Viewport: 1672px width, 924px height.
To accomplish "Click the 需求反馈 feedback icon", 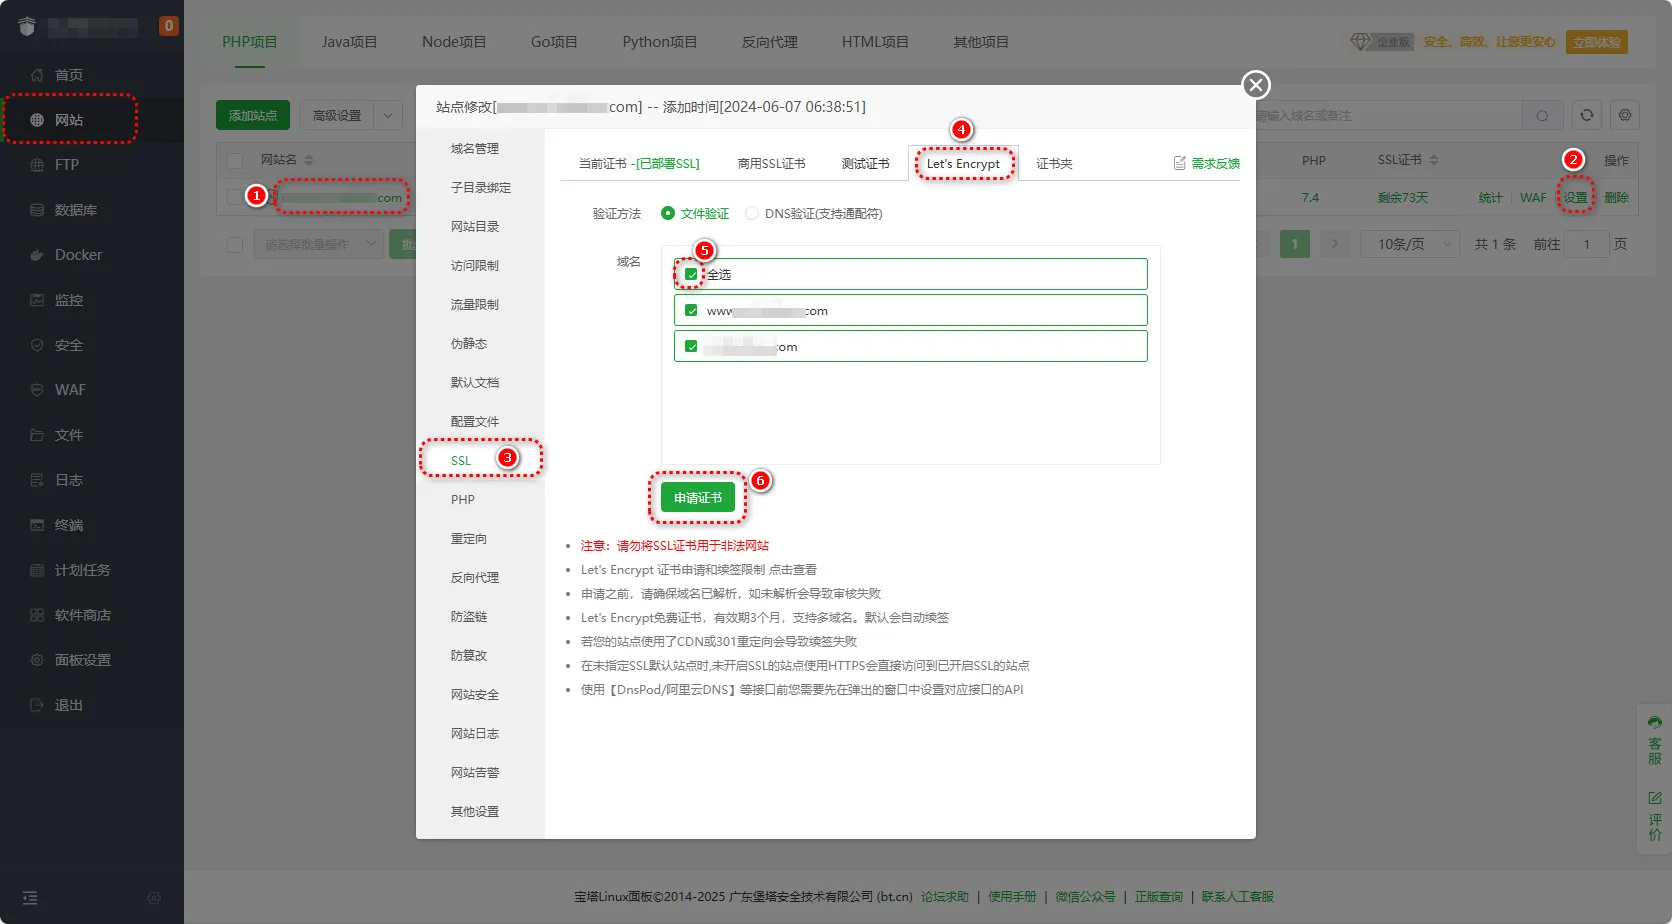I will (1180, 163).
